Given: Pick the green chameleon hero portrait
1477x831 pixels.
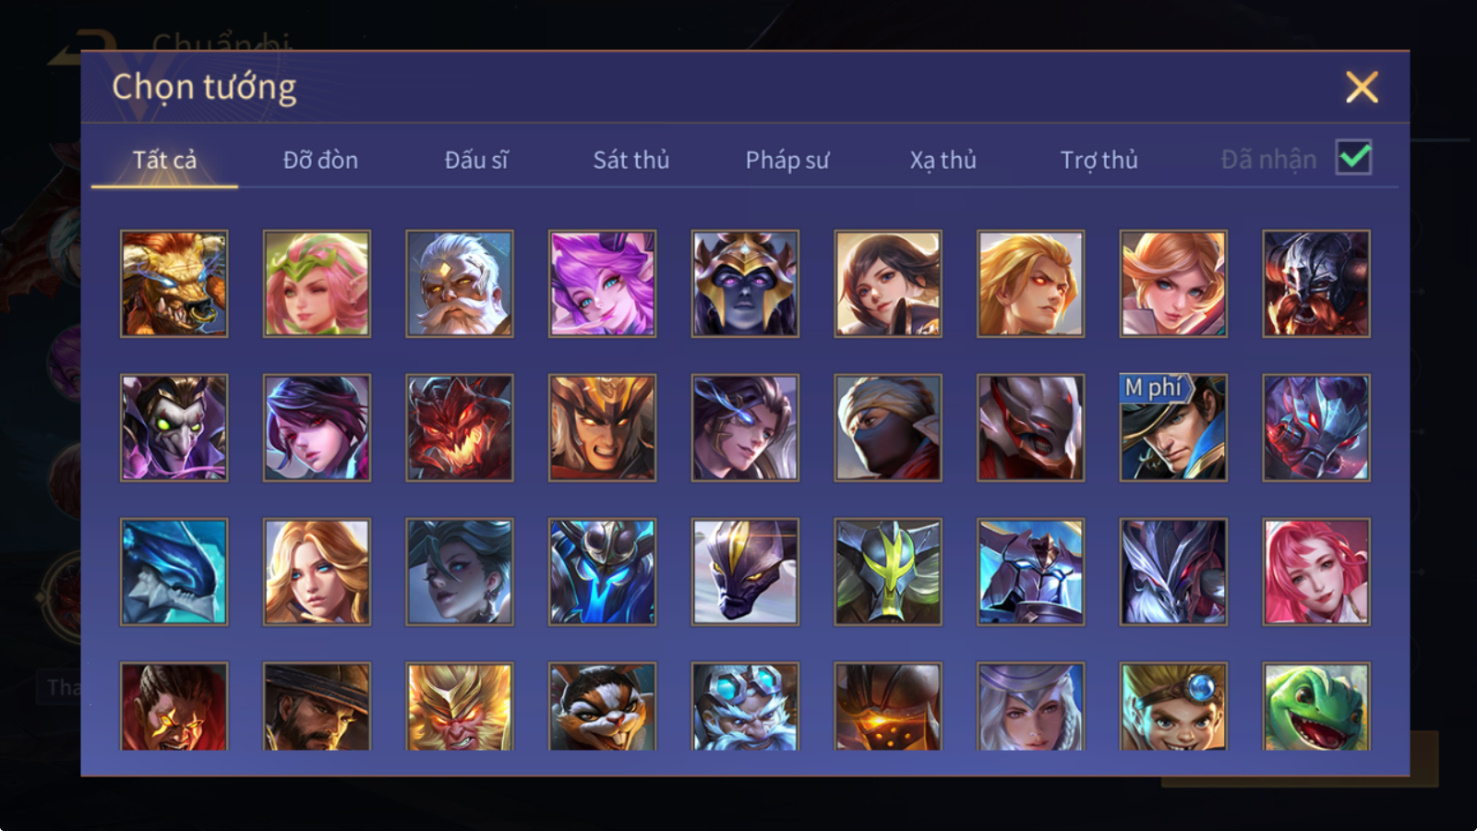Looking at the screenshot, I should 1316,706.
